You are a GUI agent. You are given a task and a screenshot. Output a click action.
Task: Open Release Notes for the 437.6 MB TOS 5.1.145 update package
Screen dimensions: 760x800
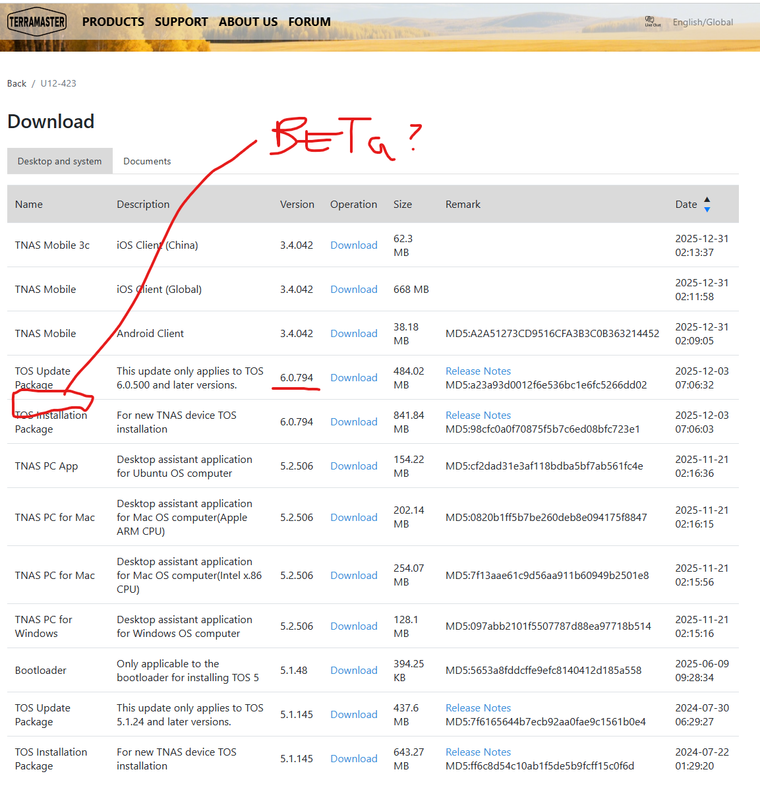pyautogui.click(x=478, y=708)
